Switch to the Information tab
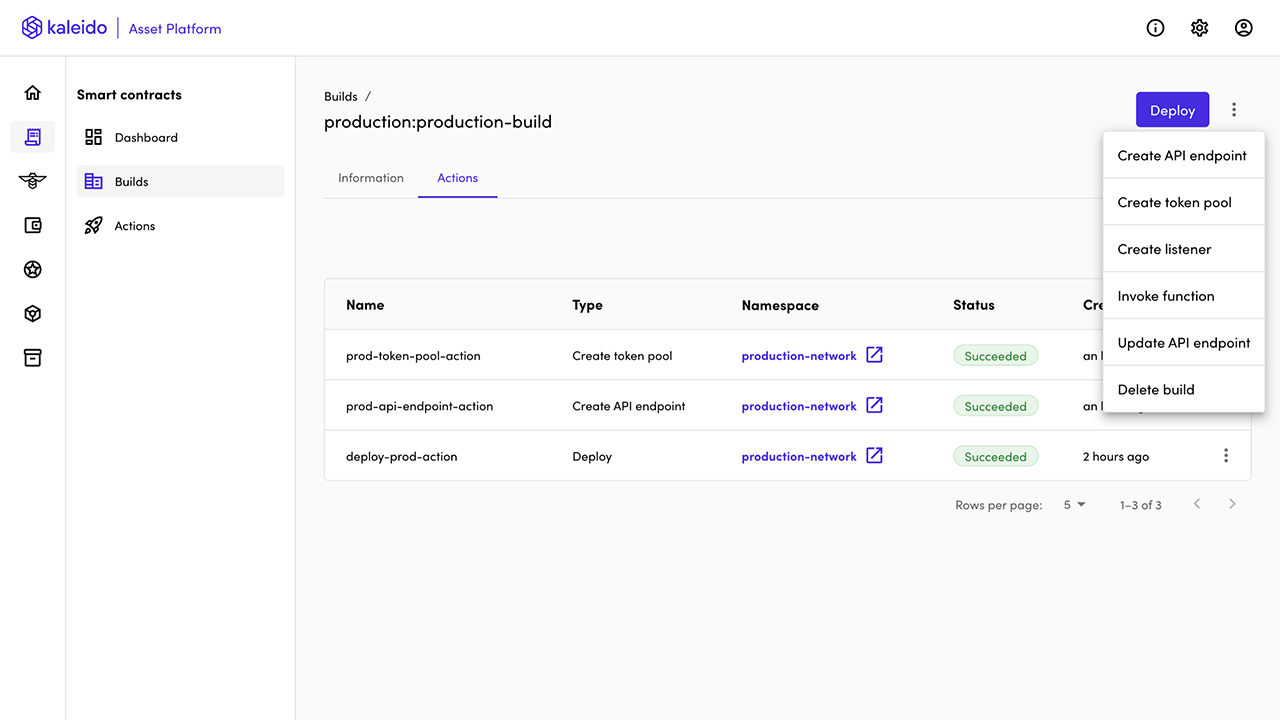 (371, 178)
